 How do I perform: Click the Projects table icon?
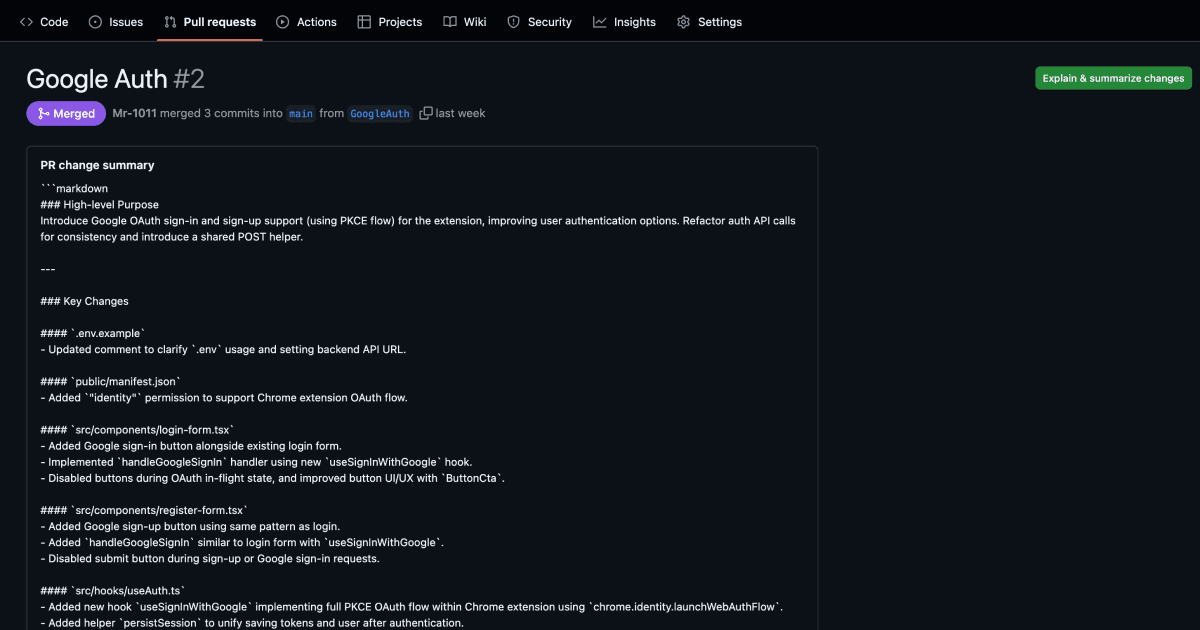pos(364,22)
